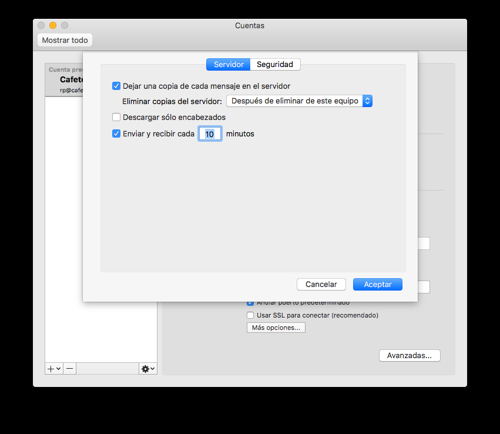Viewport: 500px width, 434px height.
Task: Uncheck Dejar una copia de cada mensaje
Action: (116, 86)
